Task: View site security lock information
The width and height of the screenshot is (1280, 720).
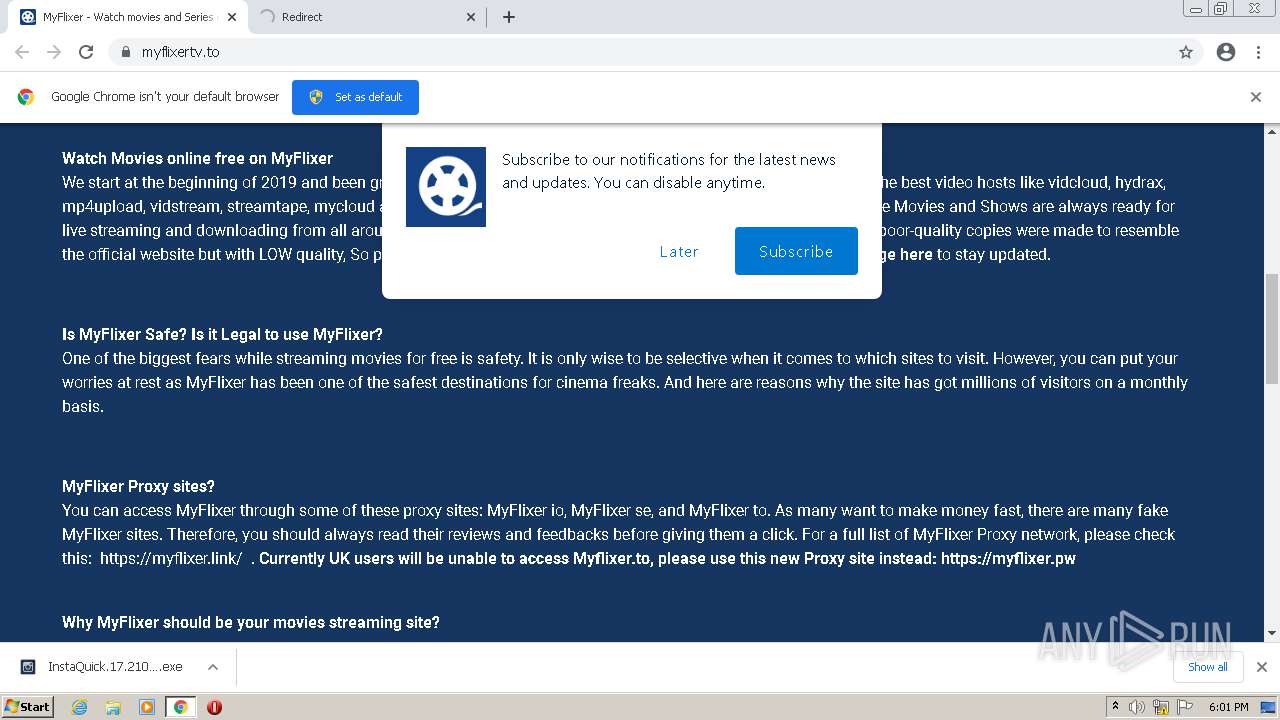Action: (x=125, y=52)
